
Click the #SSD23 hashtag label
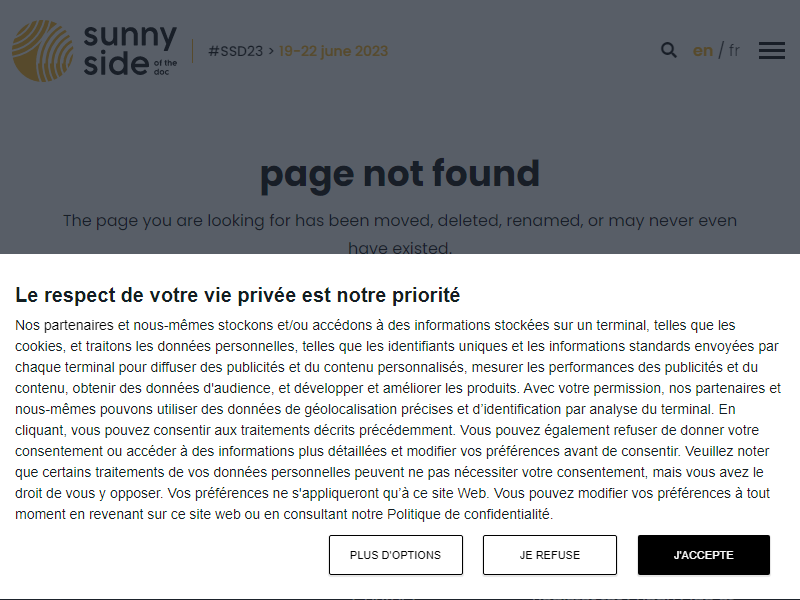click(x=236, y=51)
